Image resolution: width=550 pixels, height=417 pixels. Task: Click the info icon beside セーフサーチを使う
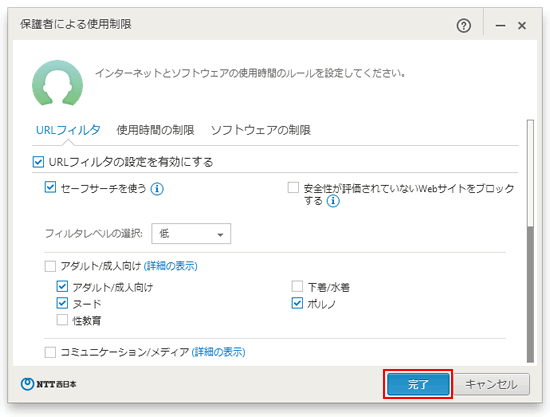click(157, 189)
